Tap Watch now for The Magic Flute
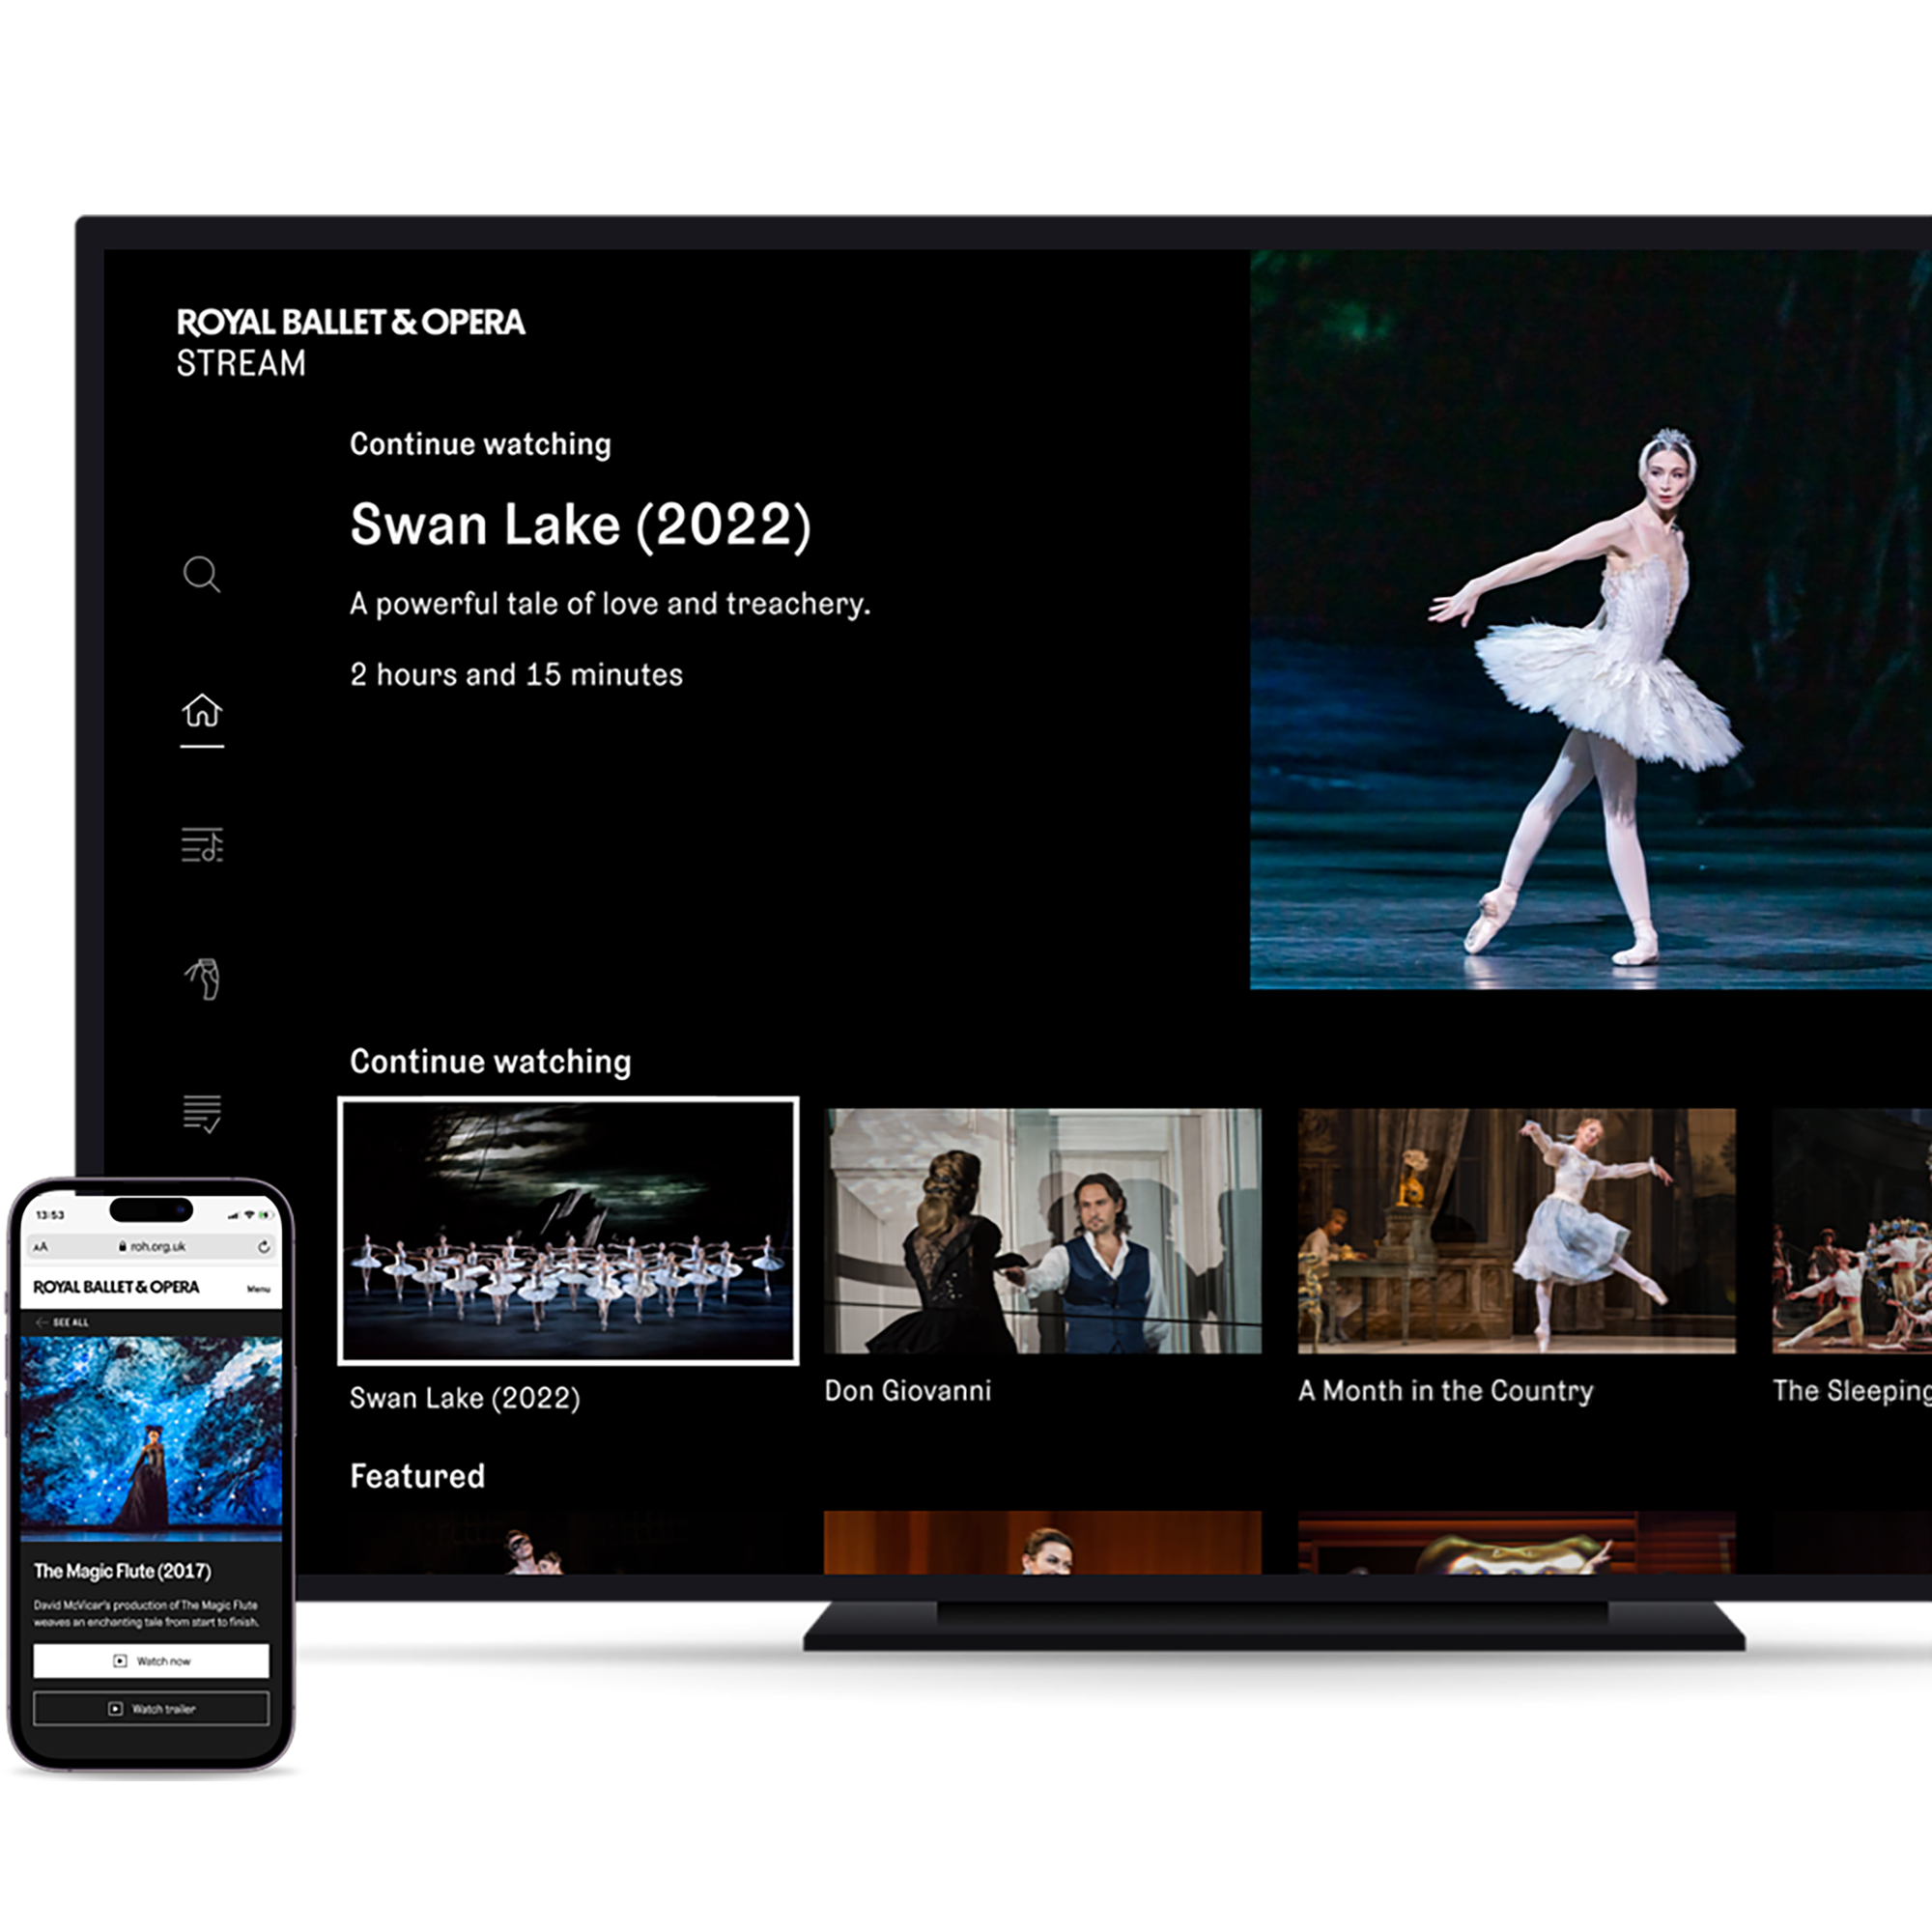The width and height of the screenshot is (1932, 1932). point(151,1661)
